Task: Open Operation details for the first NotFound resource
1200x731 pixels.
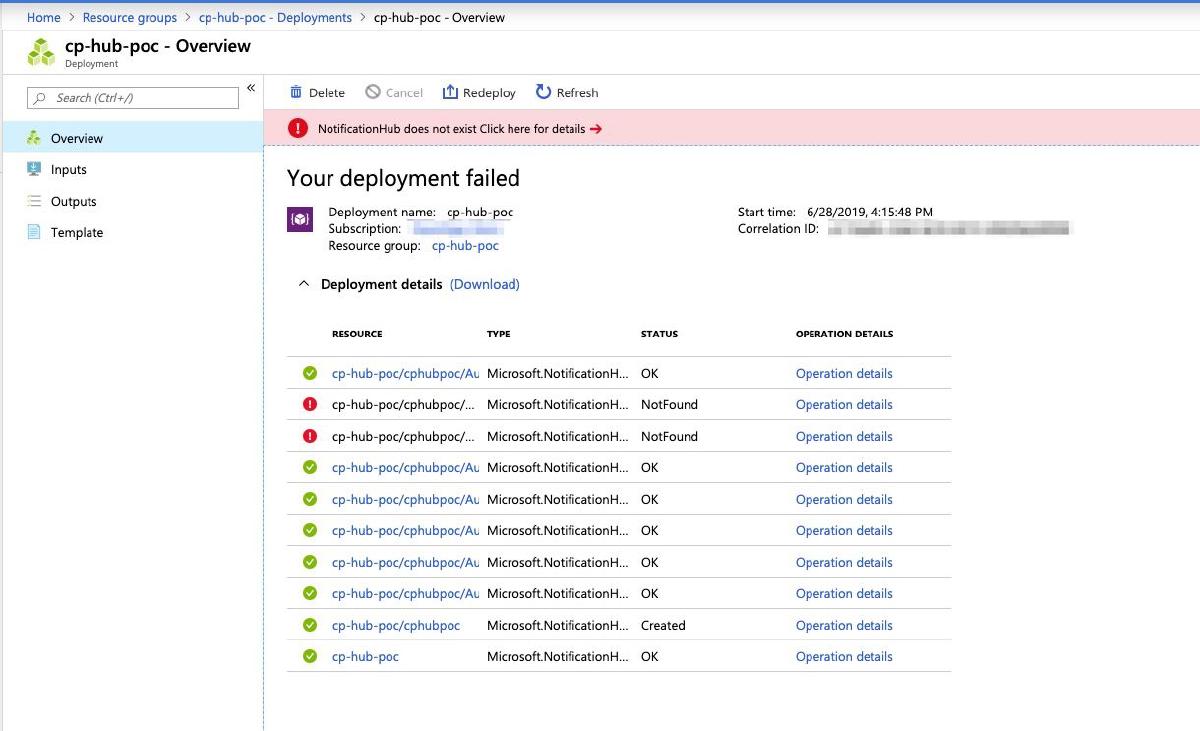Action: [x=843, y=404]
